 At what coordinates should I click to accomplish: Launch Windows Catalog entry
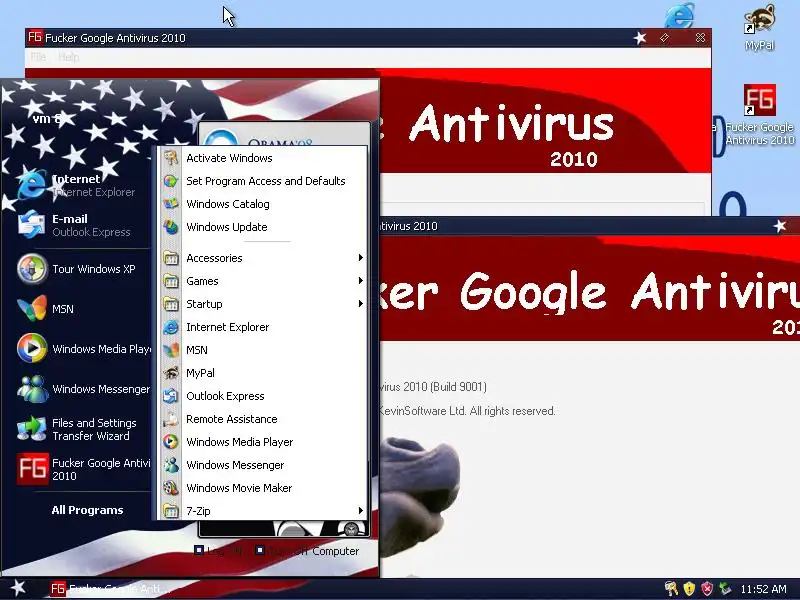point(263,204)
